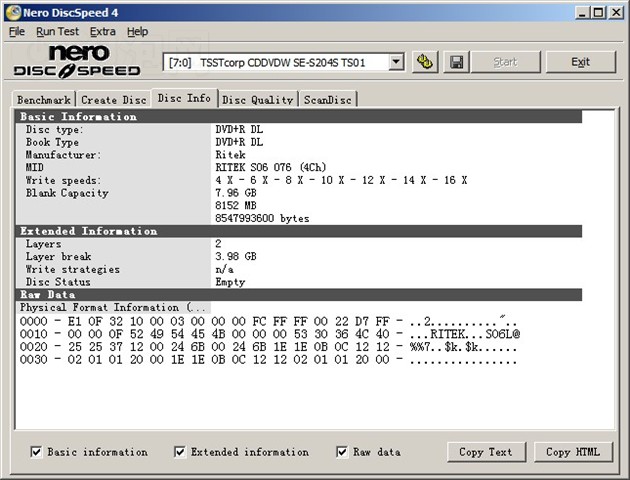Viewport: 630px width, 480px height.
Task: Click the 'Book Type' label
Action: click(x=52, y=142)
